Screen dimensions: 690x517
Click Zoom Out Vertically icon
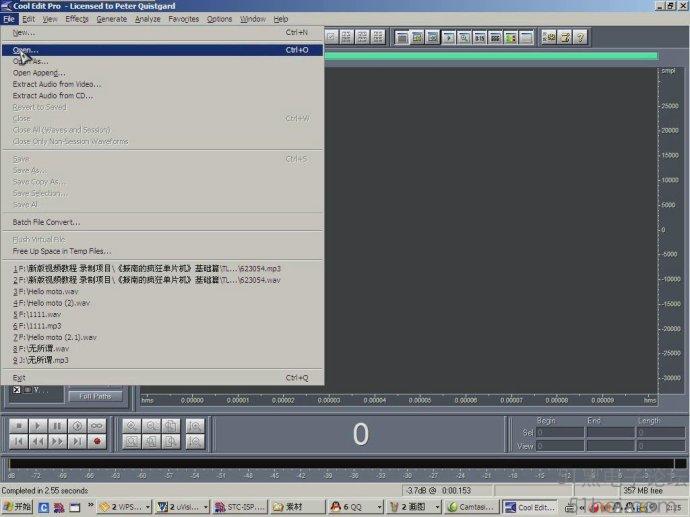[195, 441]
